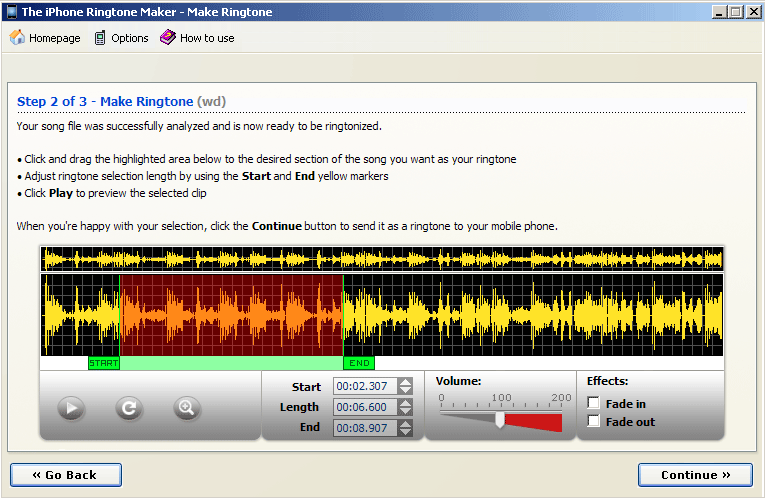Decrease the Start time with down arrow
Screen dimensions: 765x498
[405, 390]
